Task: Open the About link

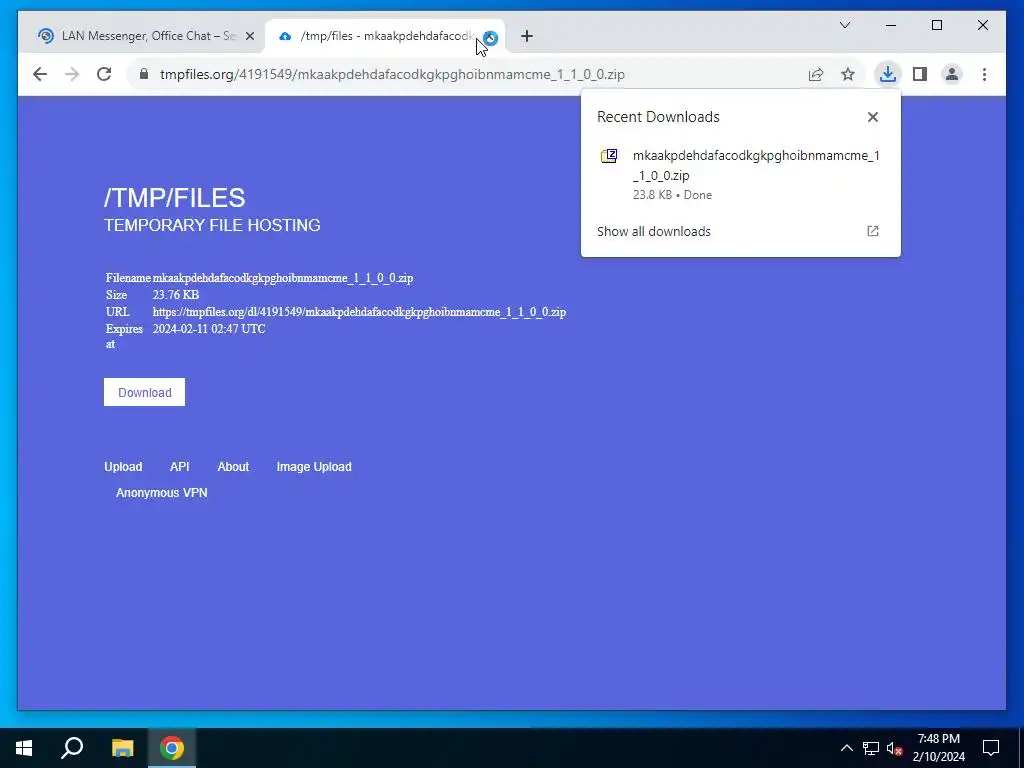Action: point(233,467)
